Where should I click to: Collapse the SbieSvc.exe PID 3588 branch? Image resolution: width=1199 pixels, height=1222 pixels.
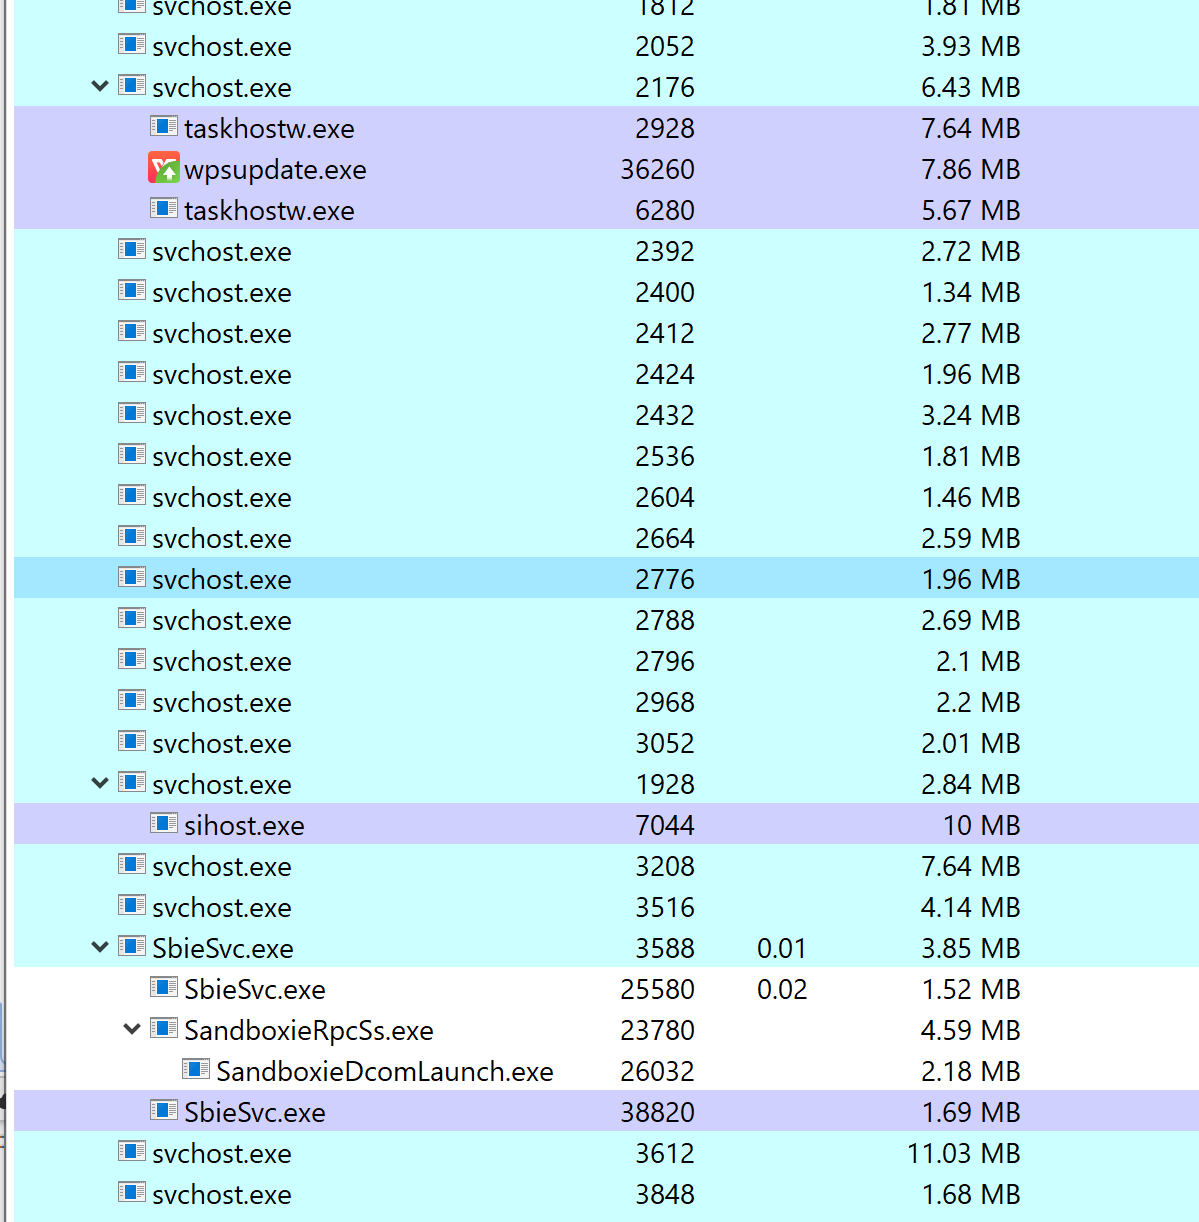coord(99,946)
